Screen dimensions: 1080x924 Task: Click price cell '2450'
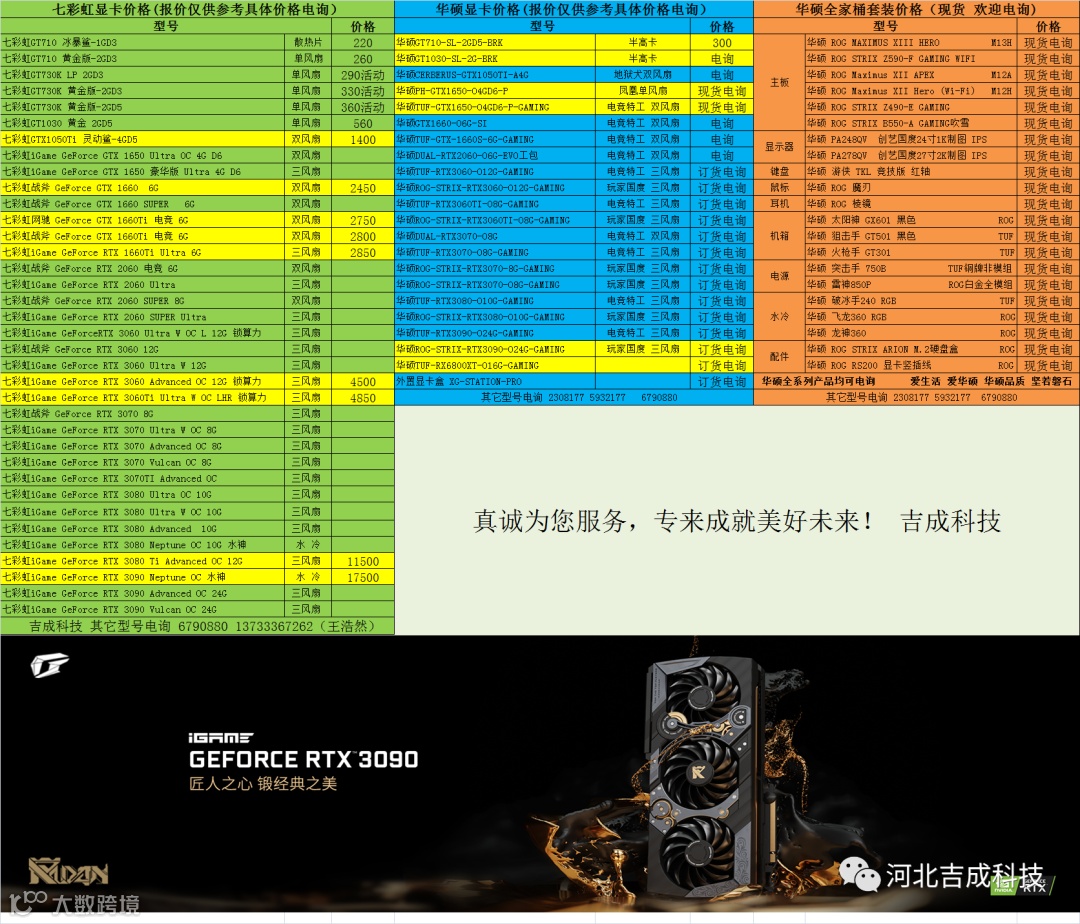coord(363,188)
